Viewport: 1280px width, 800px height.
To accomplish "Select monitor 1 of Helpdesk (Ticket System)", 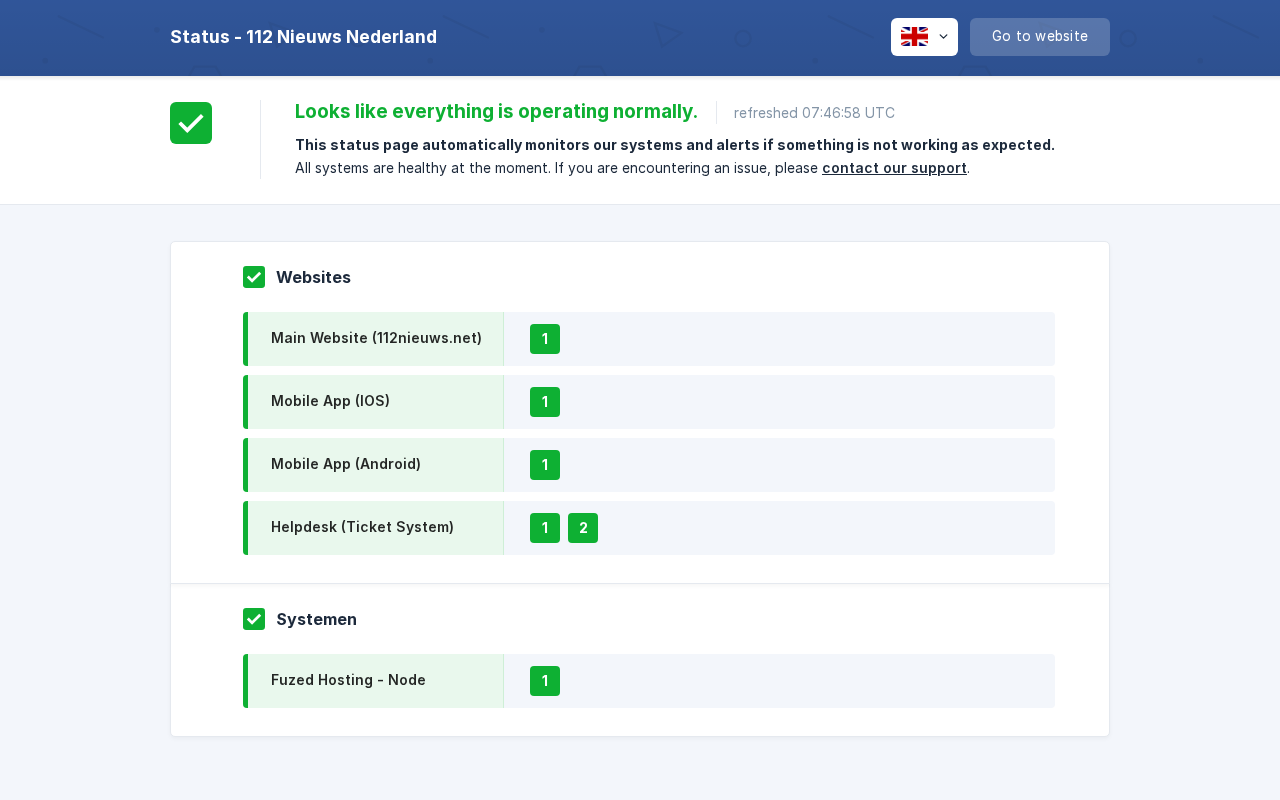I will tap(545, 528).
